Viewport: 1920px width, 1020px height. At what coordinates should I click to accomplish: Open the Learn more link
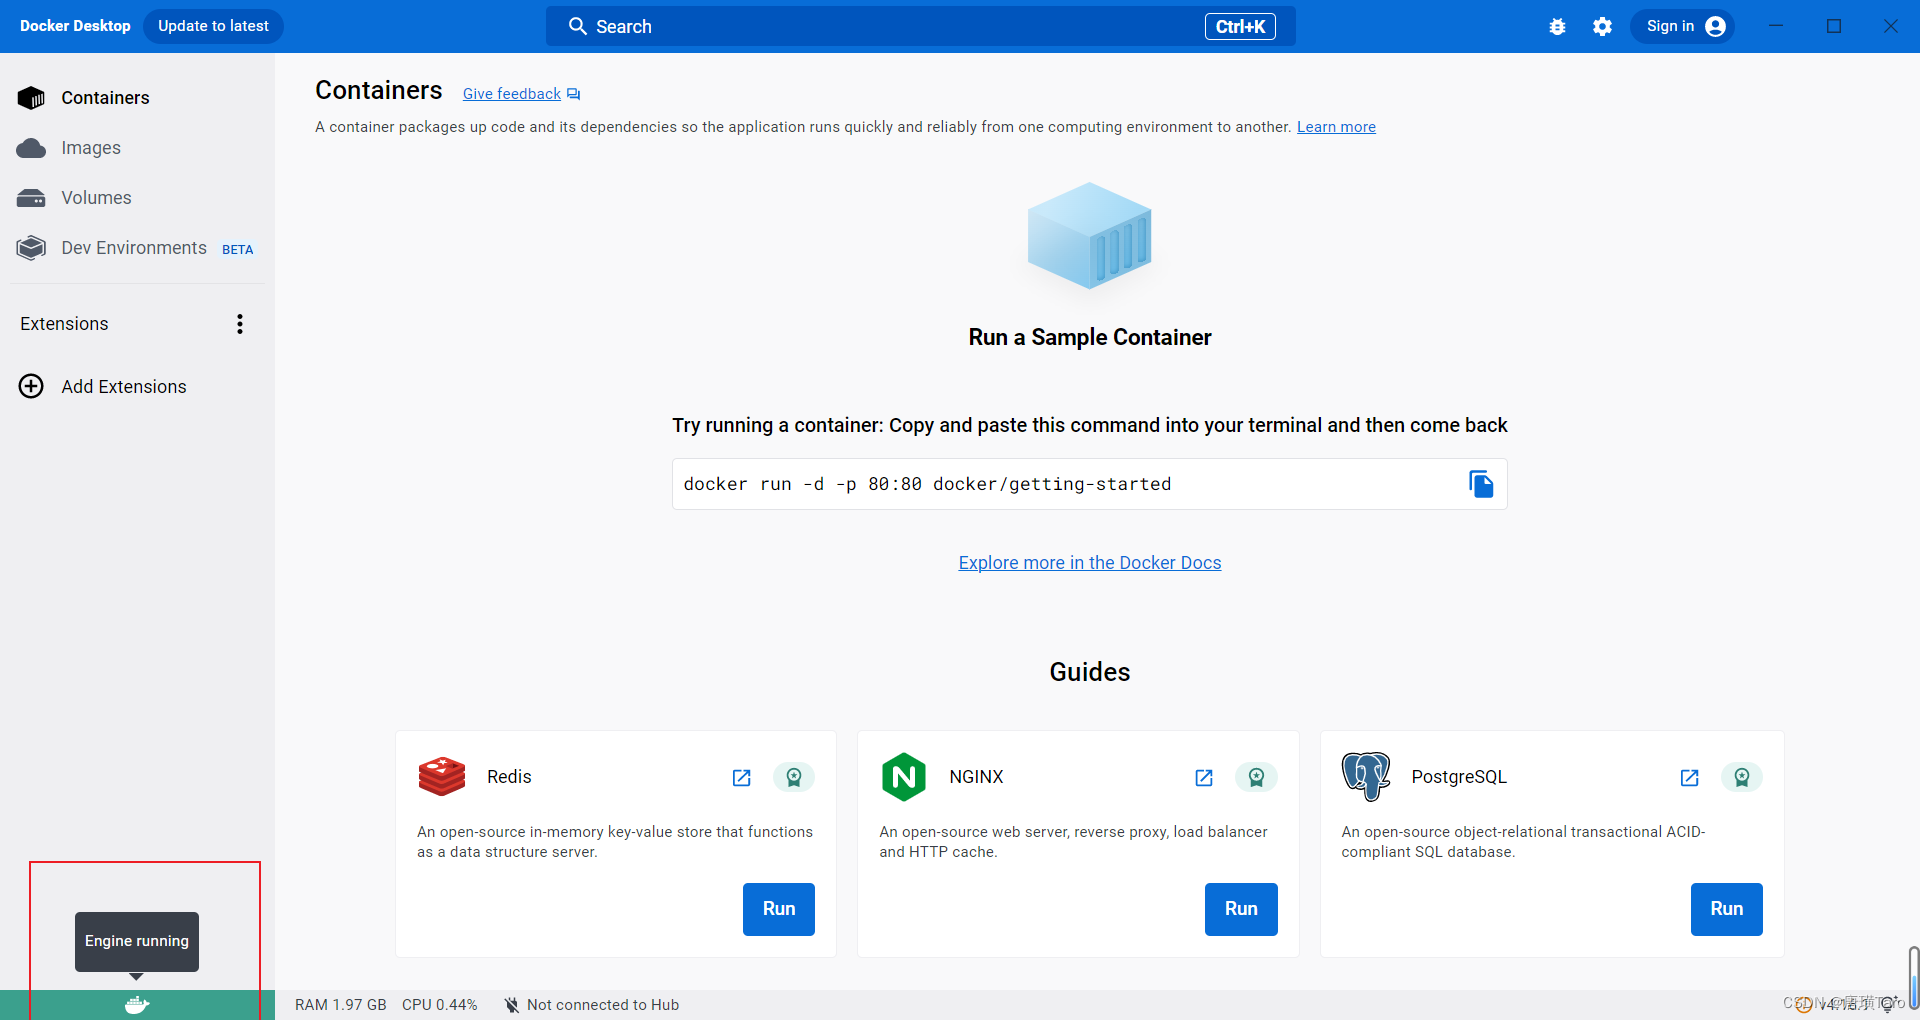1336,127
